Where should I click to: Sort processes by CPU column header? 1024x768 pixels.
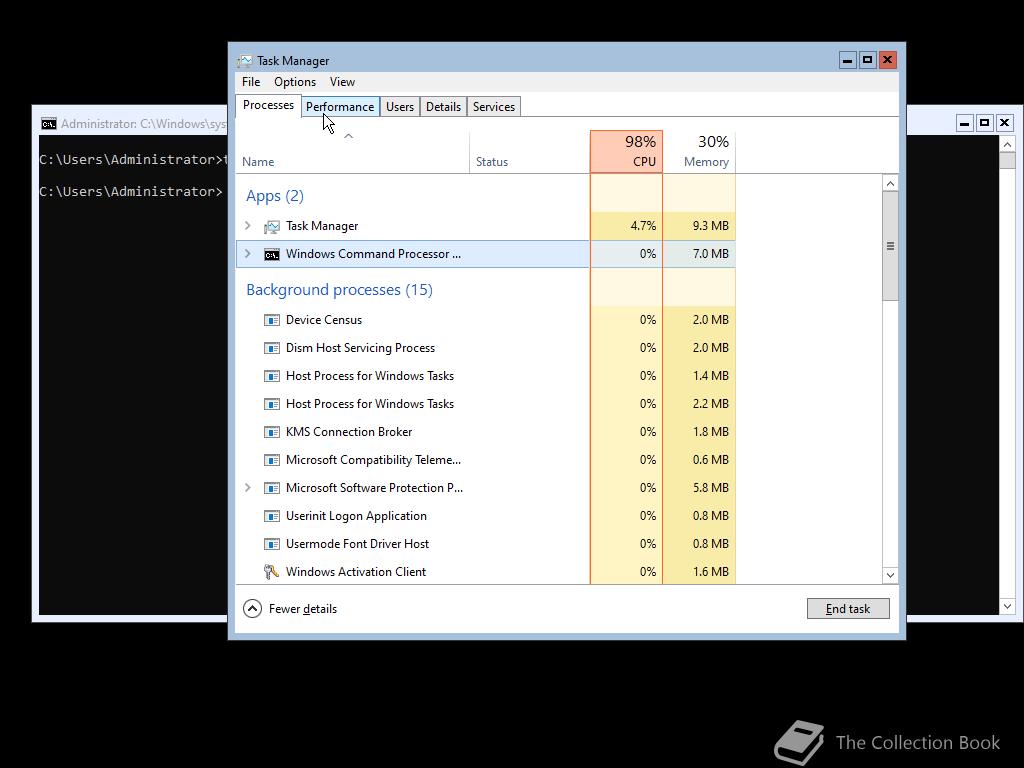pos(626,152)
